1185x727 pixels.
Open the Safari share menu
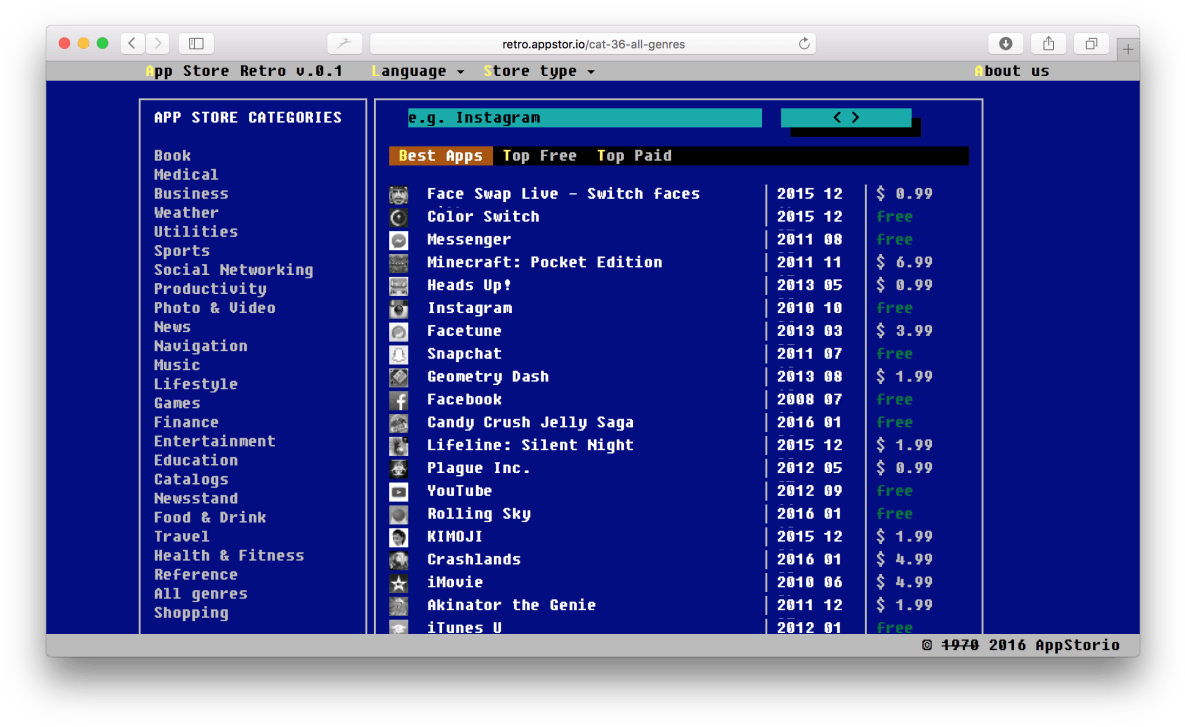[1048, 44]
